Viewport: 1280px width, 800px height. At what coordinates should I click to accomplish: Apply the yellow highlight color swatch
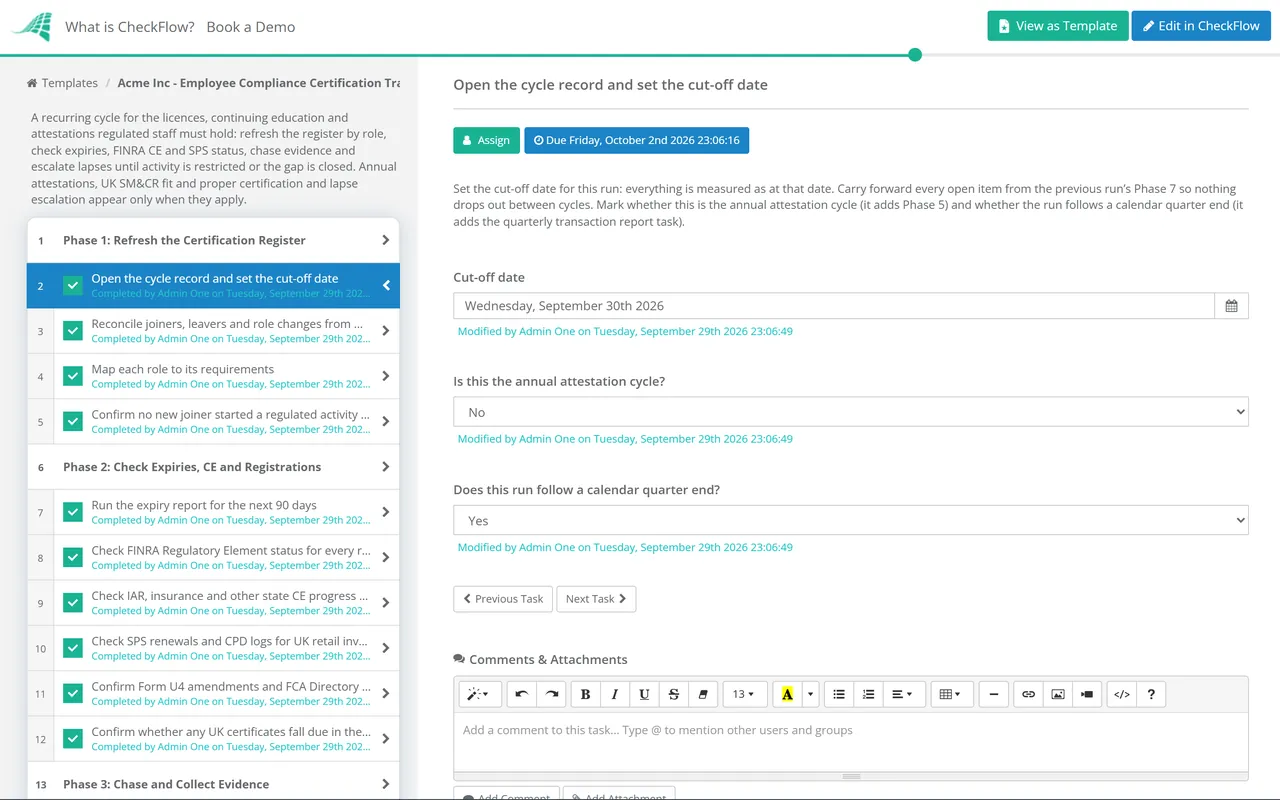[788, 694]
